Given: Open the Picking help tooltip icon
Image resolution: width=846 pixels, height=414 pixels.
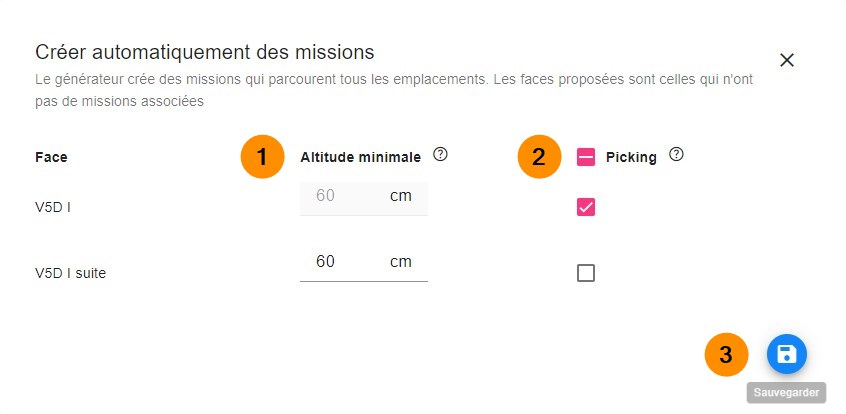Looking at the screenshot, I should click(x=676, y=155).
